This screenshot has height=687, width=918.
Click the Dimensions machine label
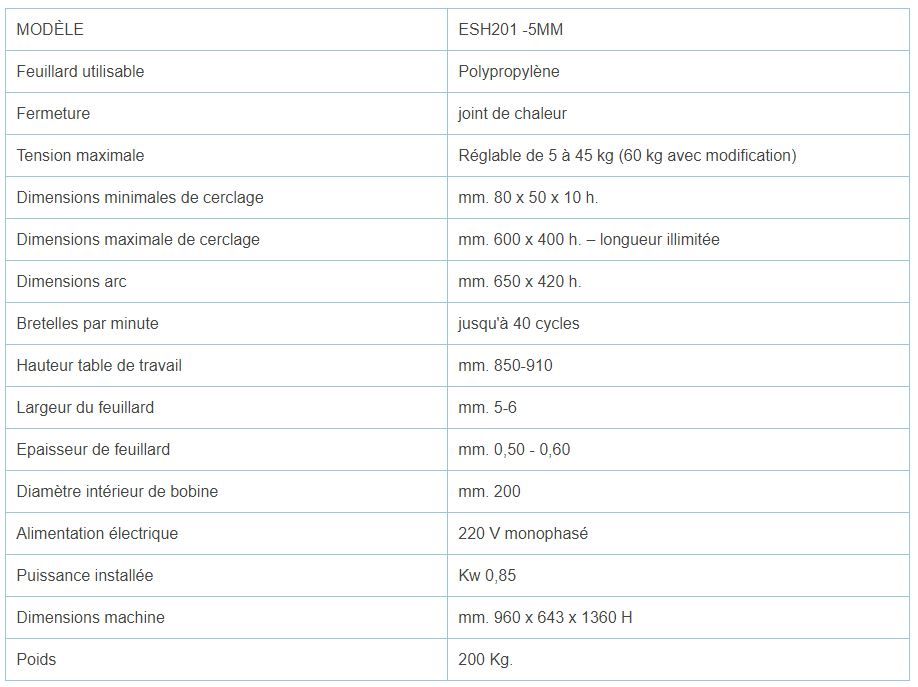(x=90, y=618)
